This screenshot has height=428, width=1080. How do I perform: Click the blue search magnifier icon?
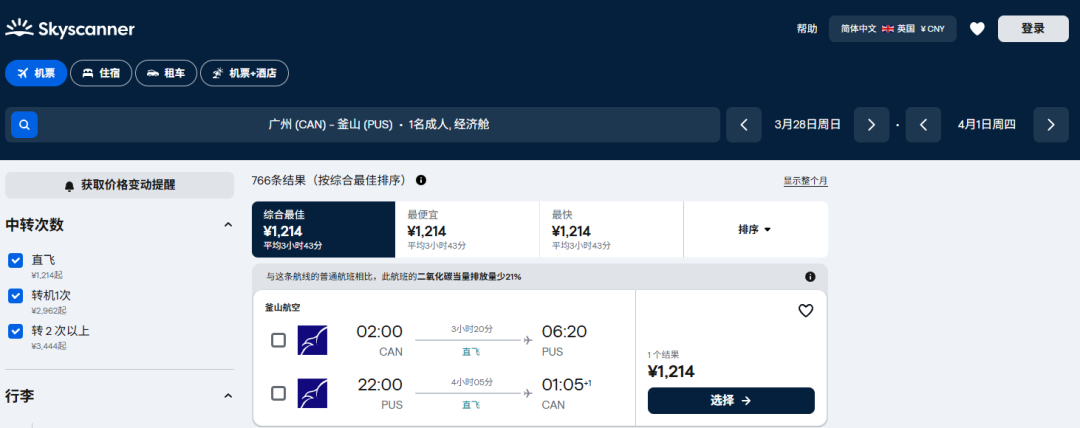(x=24, y=125)
